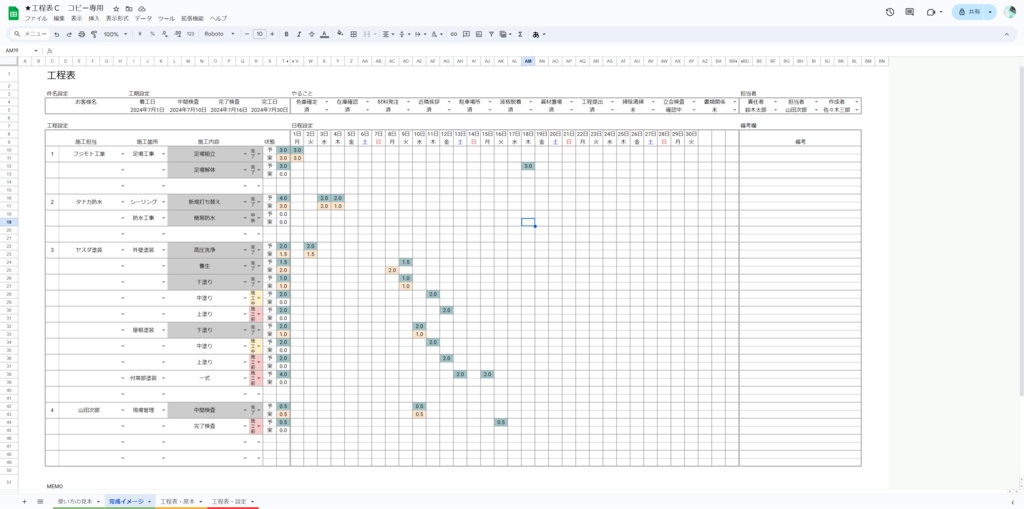Open the 編集 menu
This screenshot has height=509, width=1024.
pyautogui.click(x=59, y=19)
